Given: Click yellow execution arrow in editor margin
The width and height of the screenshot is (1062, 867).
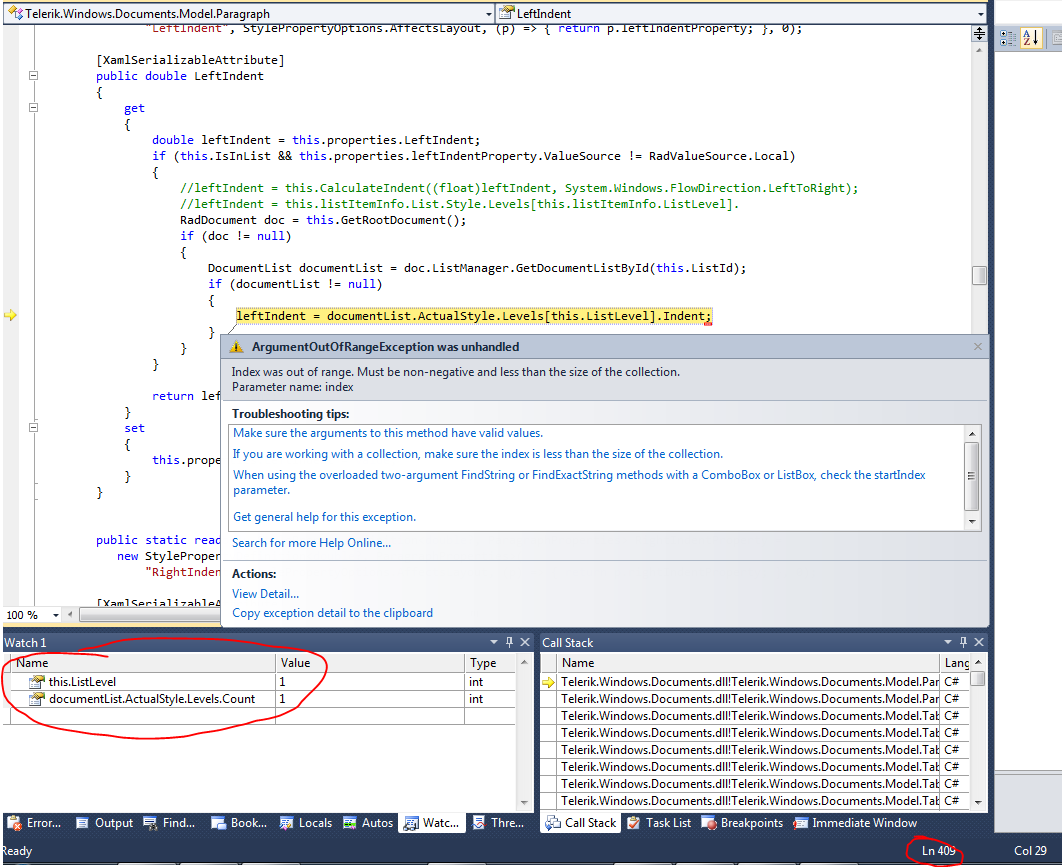Looking at the screenshot, I should pyautogui.click(x=11, y=316).
